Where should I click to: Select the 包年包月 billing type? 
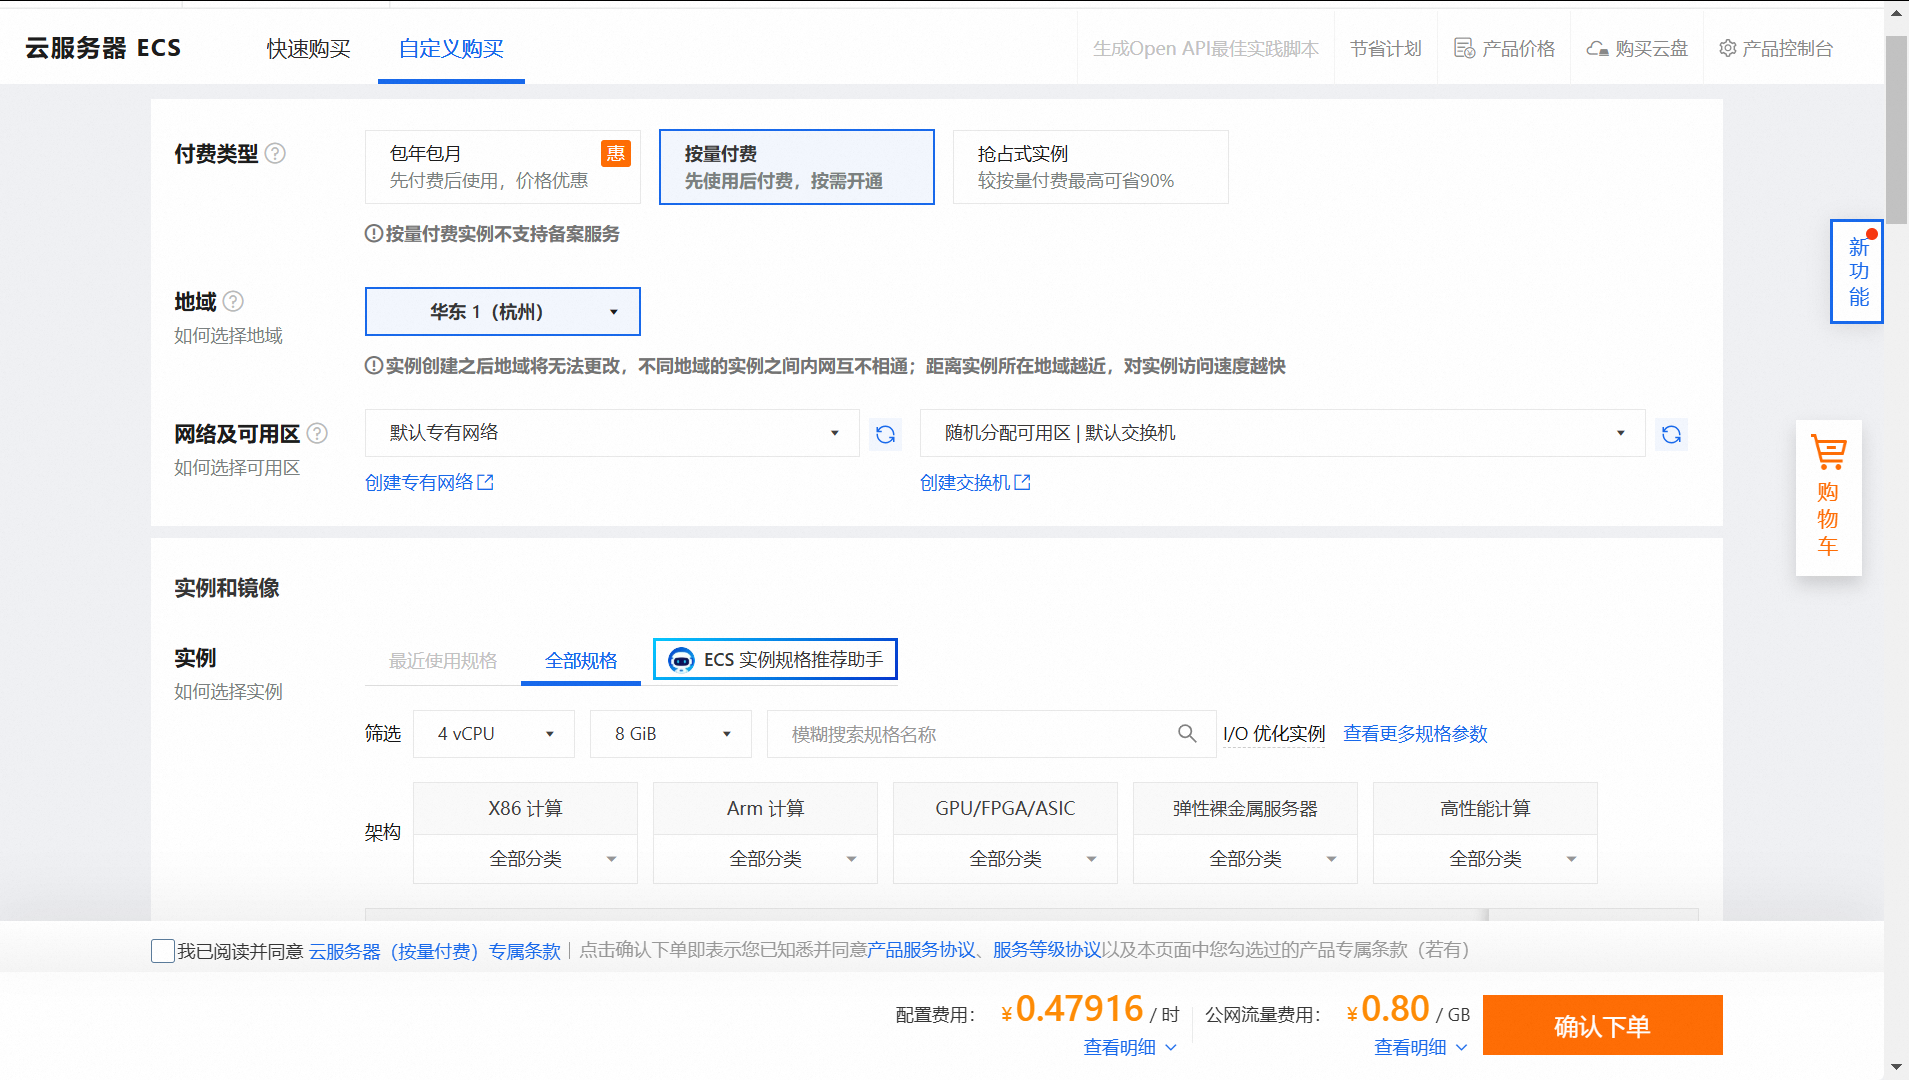click(x=502, y=167)
